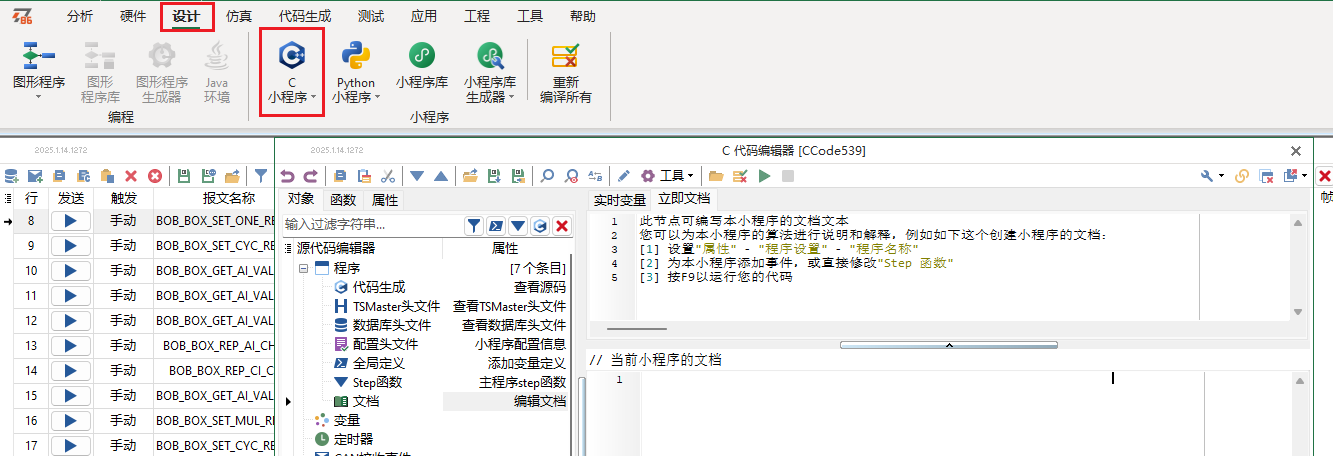Switch to the 应用 ribbon tab
Screen dimensions: 1333x456
[424, 16]
